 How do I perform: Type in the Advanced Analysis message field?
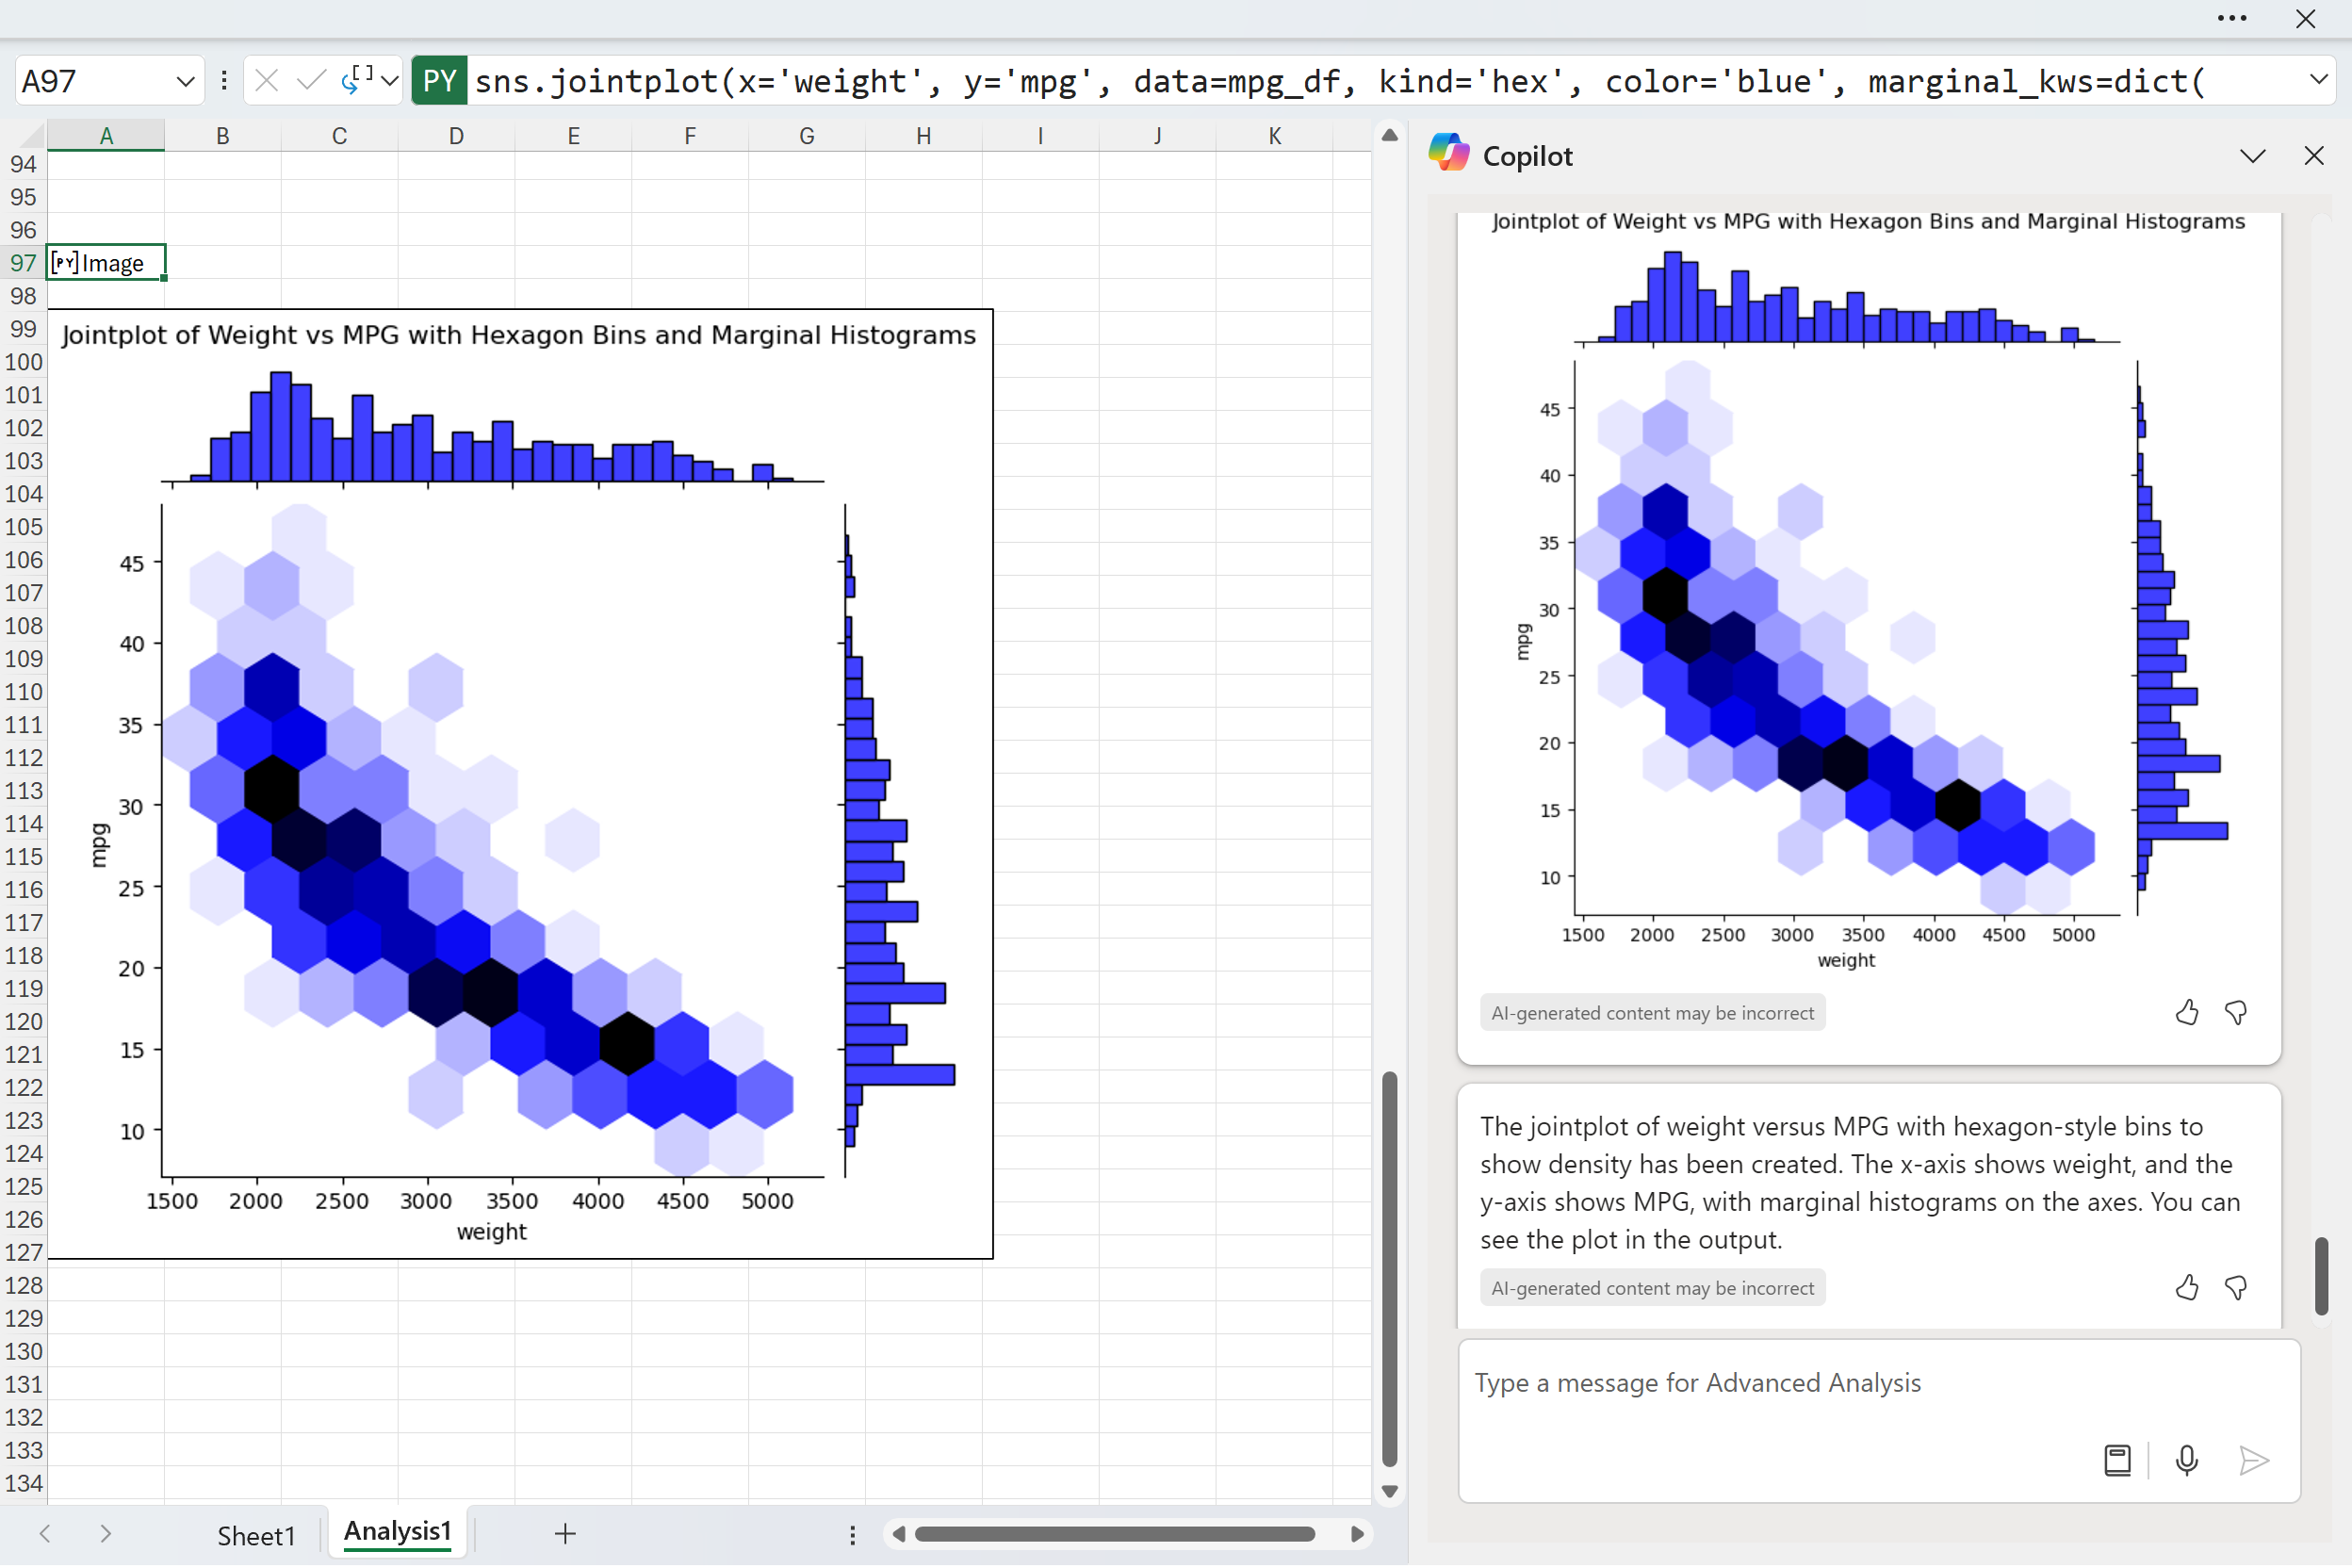coord(1780,1383)
